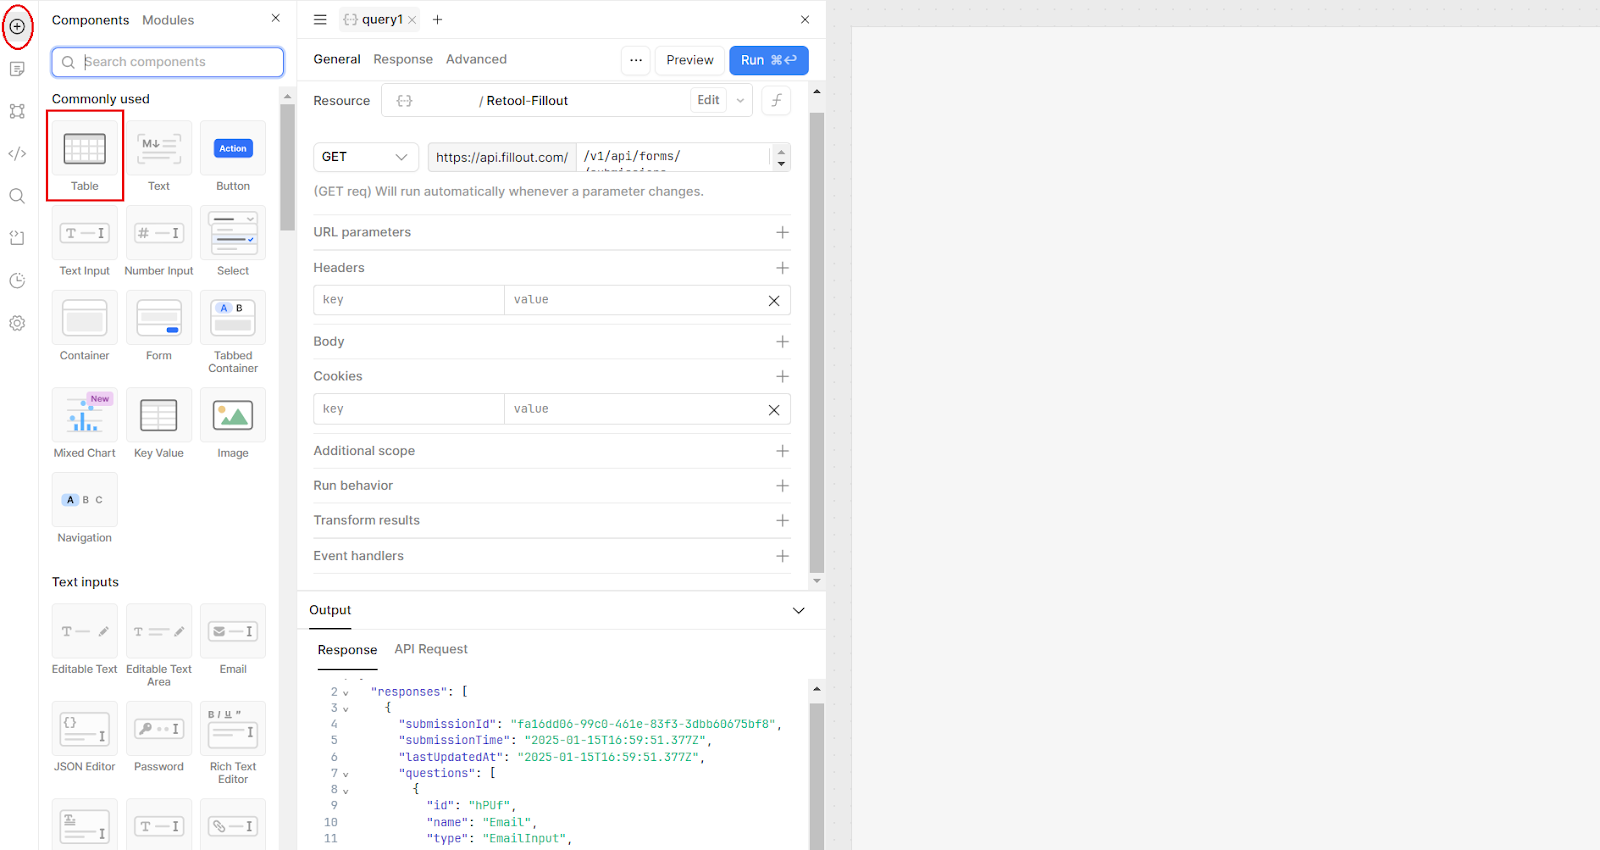Select the Text Input component
Screen dimensions: 1600x850
click(x=85, y=241)
